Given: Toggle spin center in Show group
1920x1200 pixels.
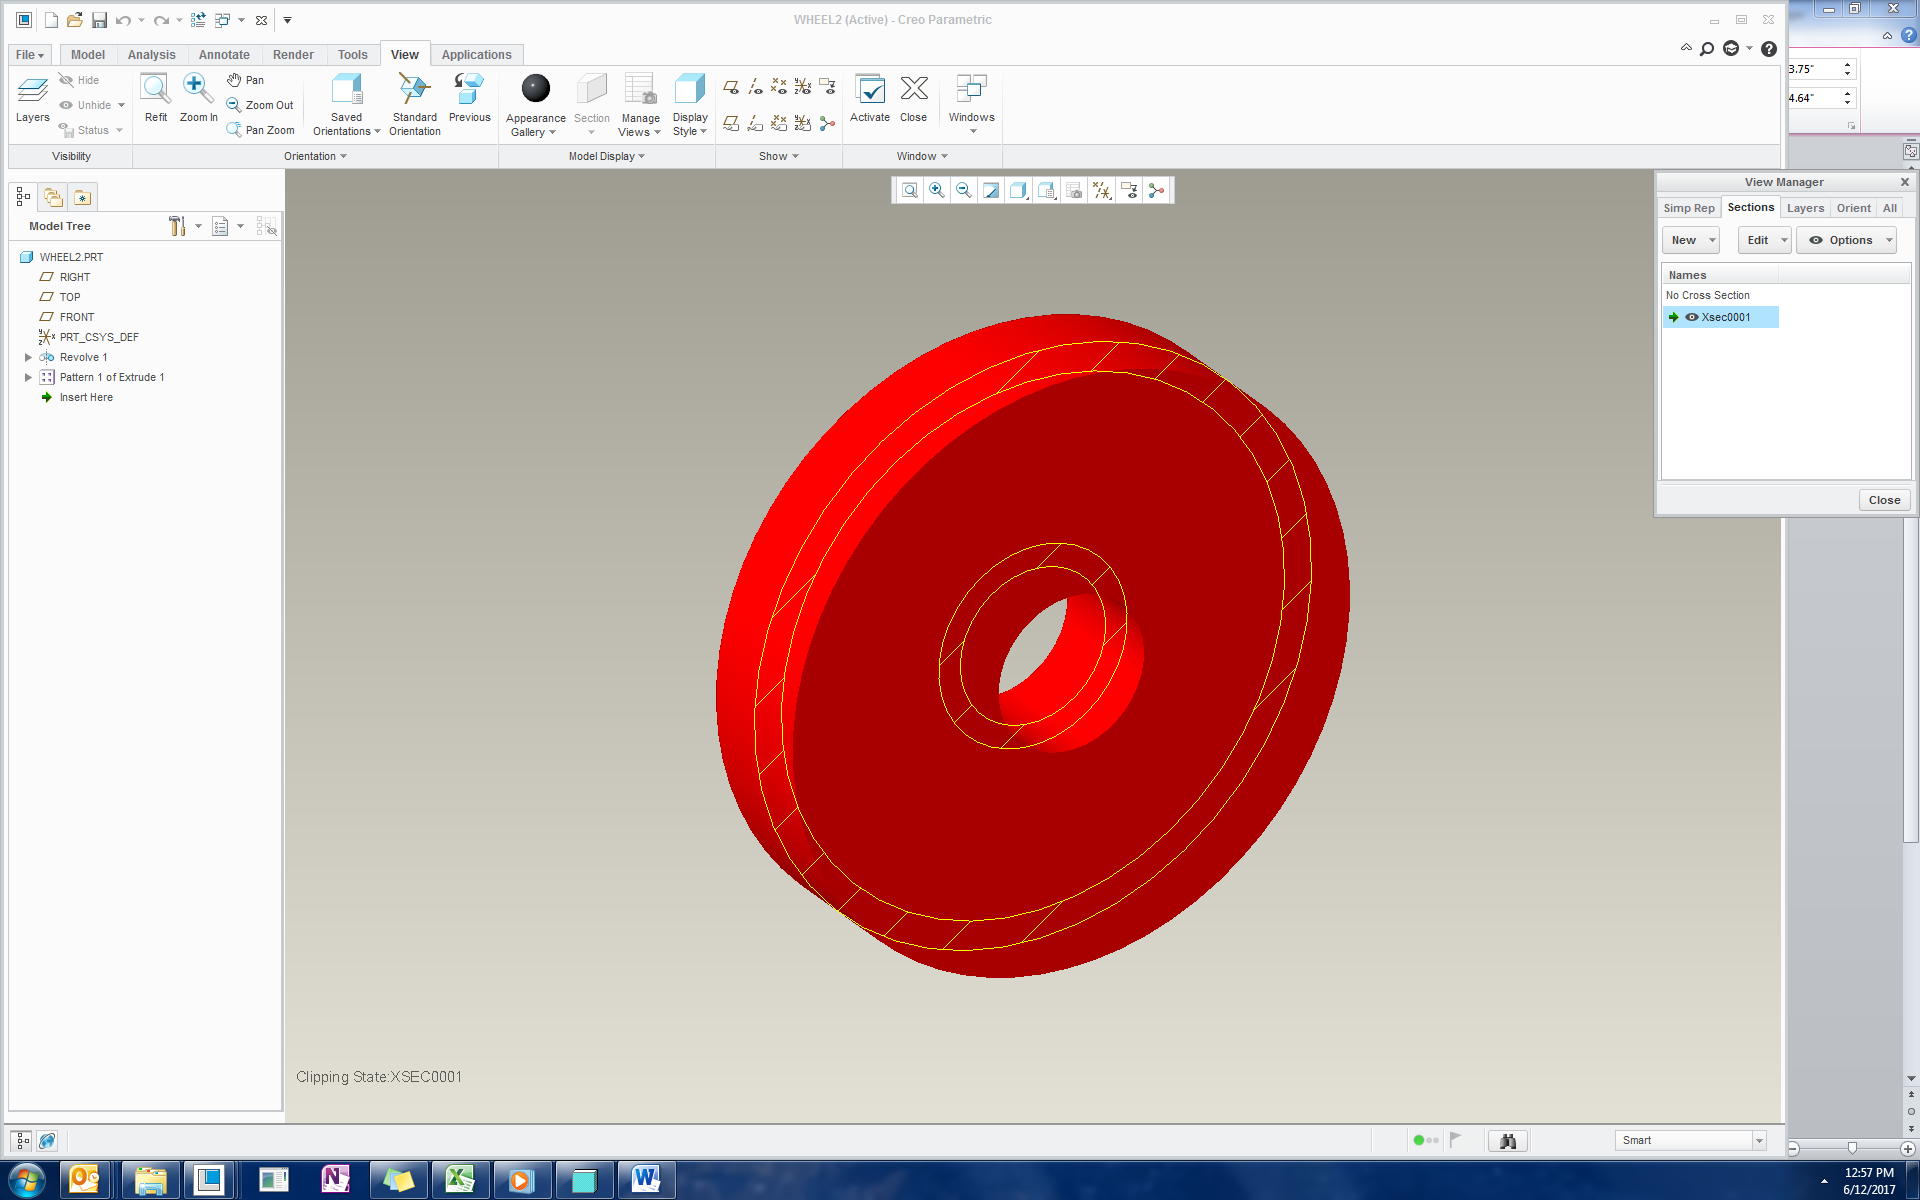Looking at the screenshot, I should pos(827,123).
